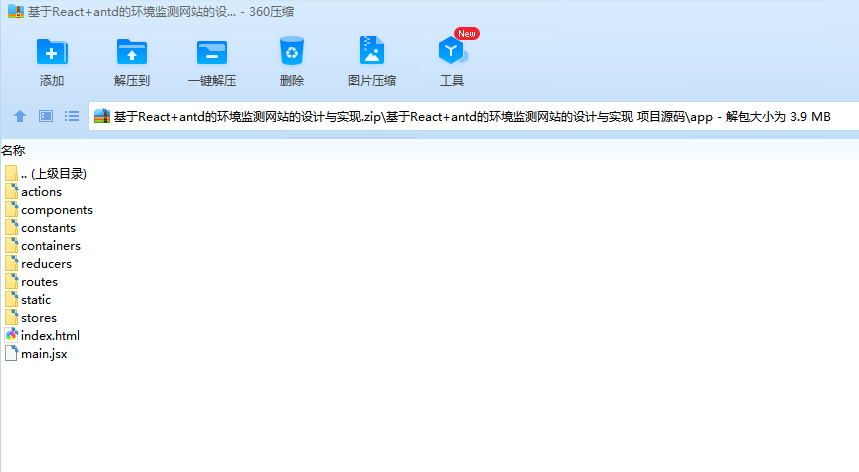Switch to the thumbnail view icon
859x472 pixels.
46,116
